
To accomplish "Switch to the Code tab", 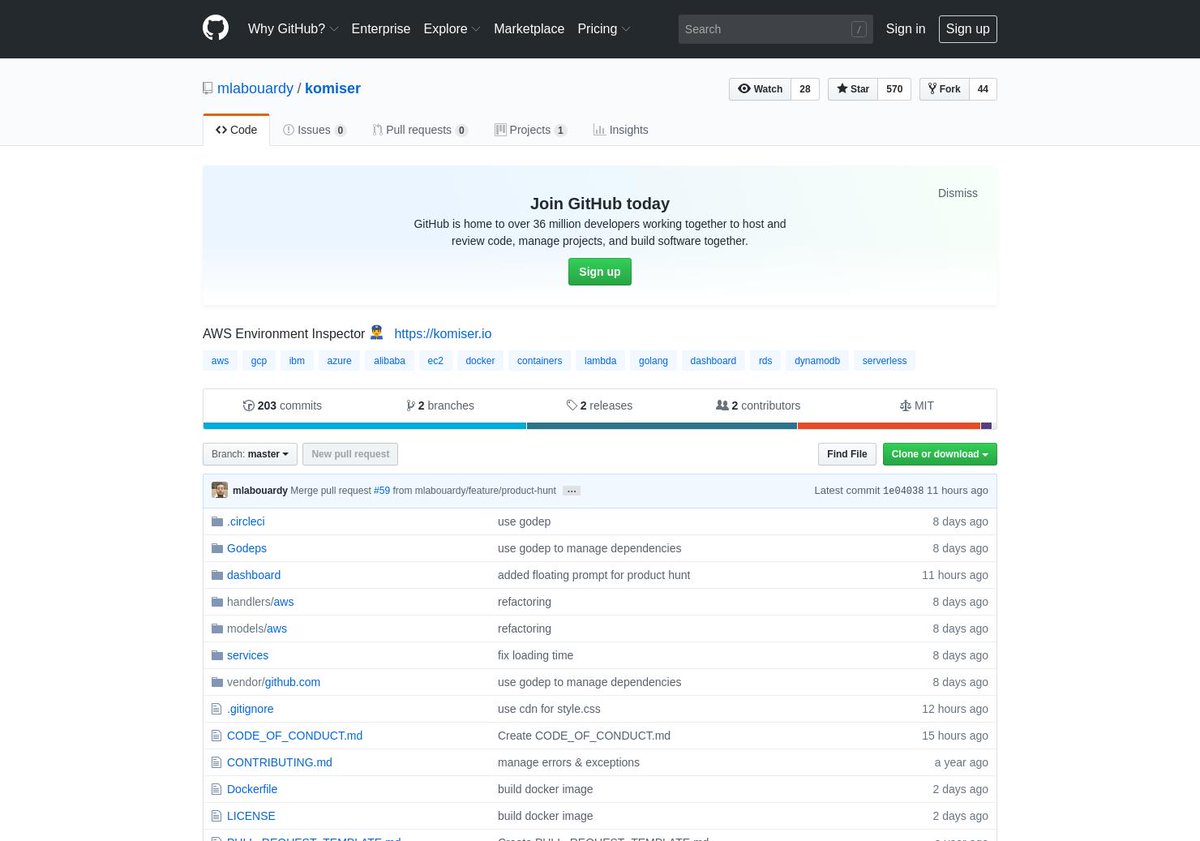I will tap(236, 130).
